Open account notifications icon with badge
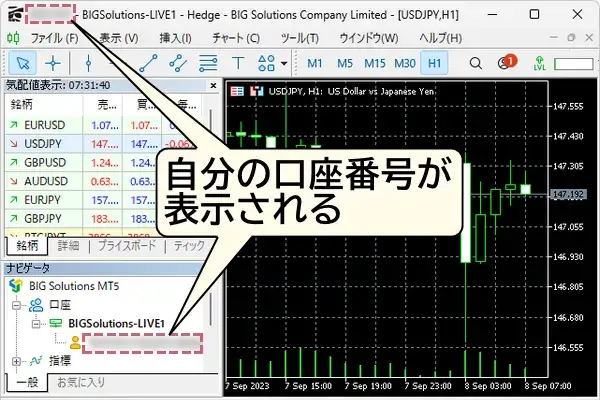This screenshot has height=400, width=600. pos(506,62)
